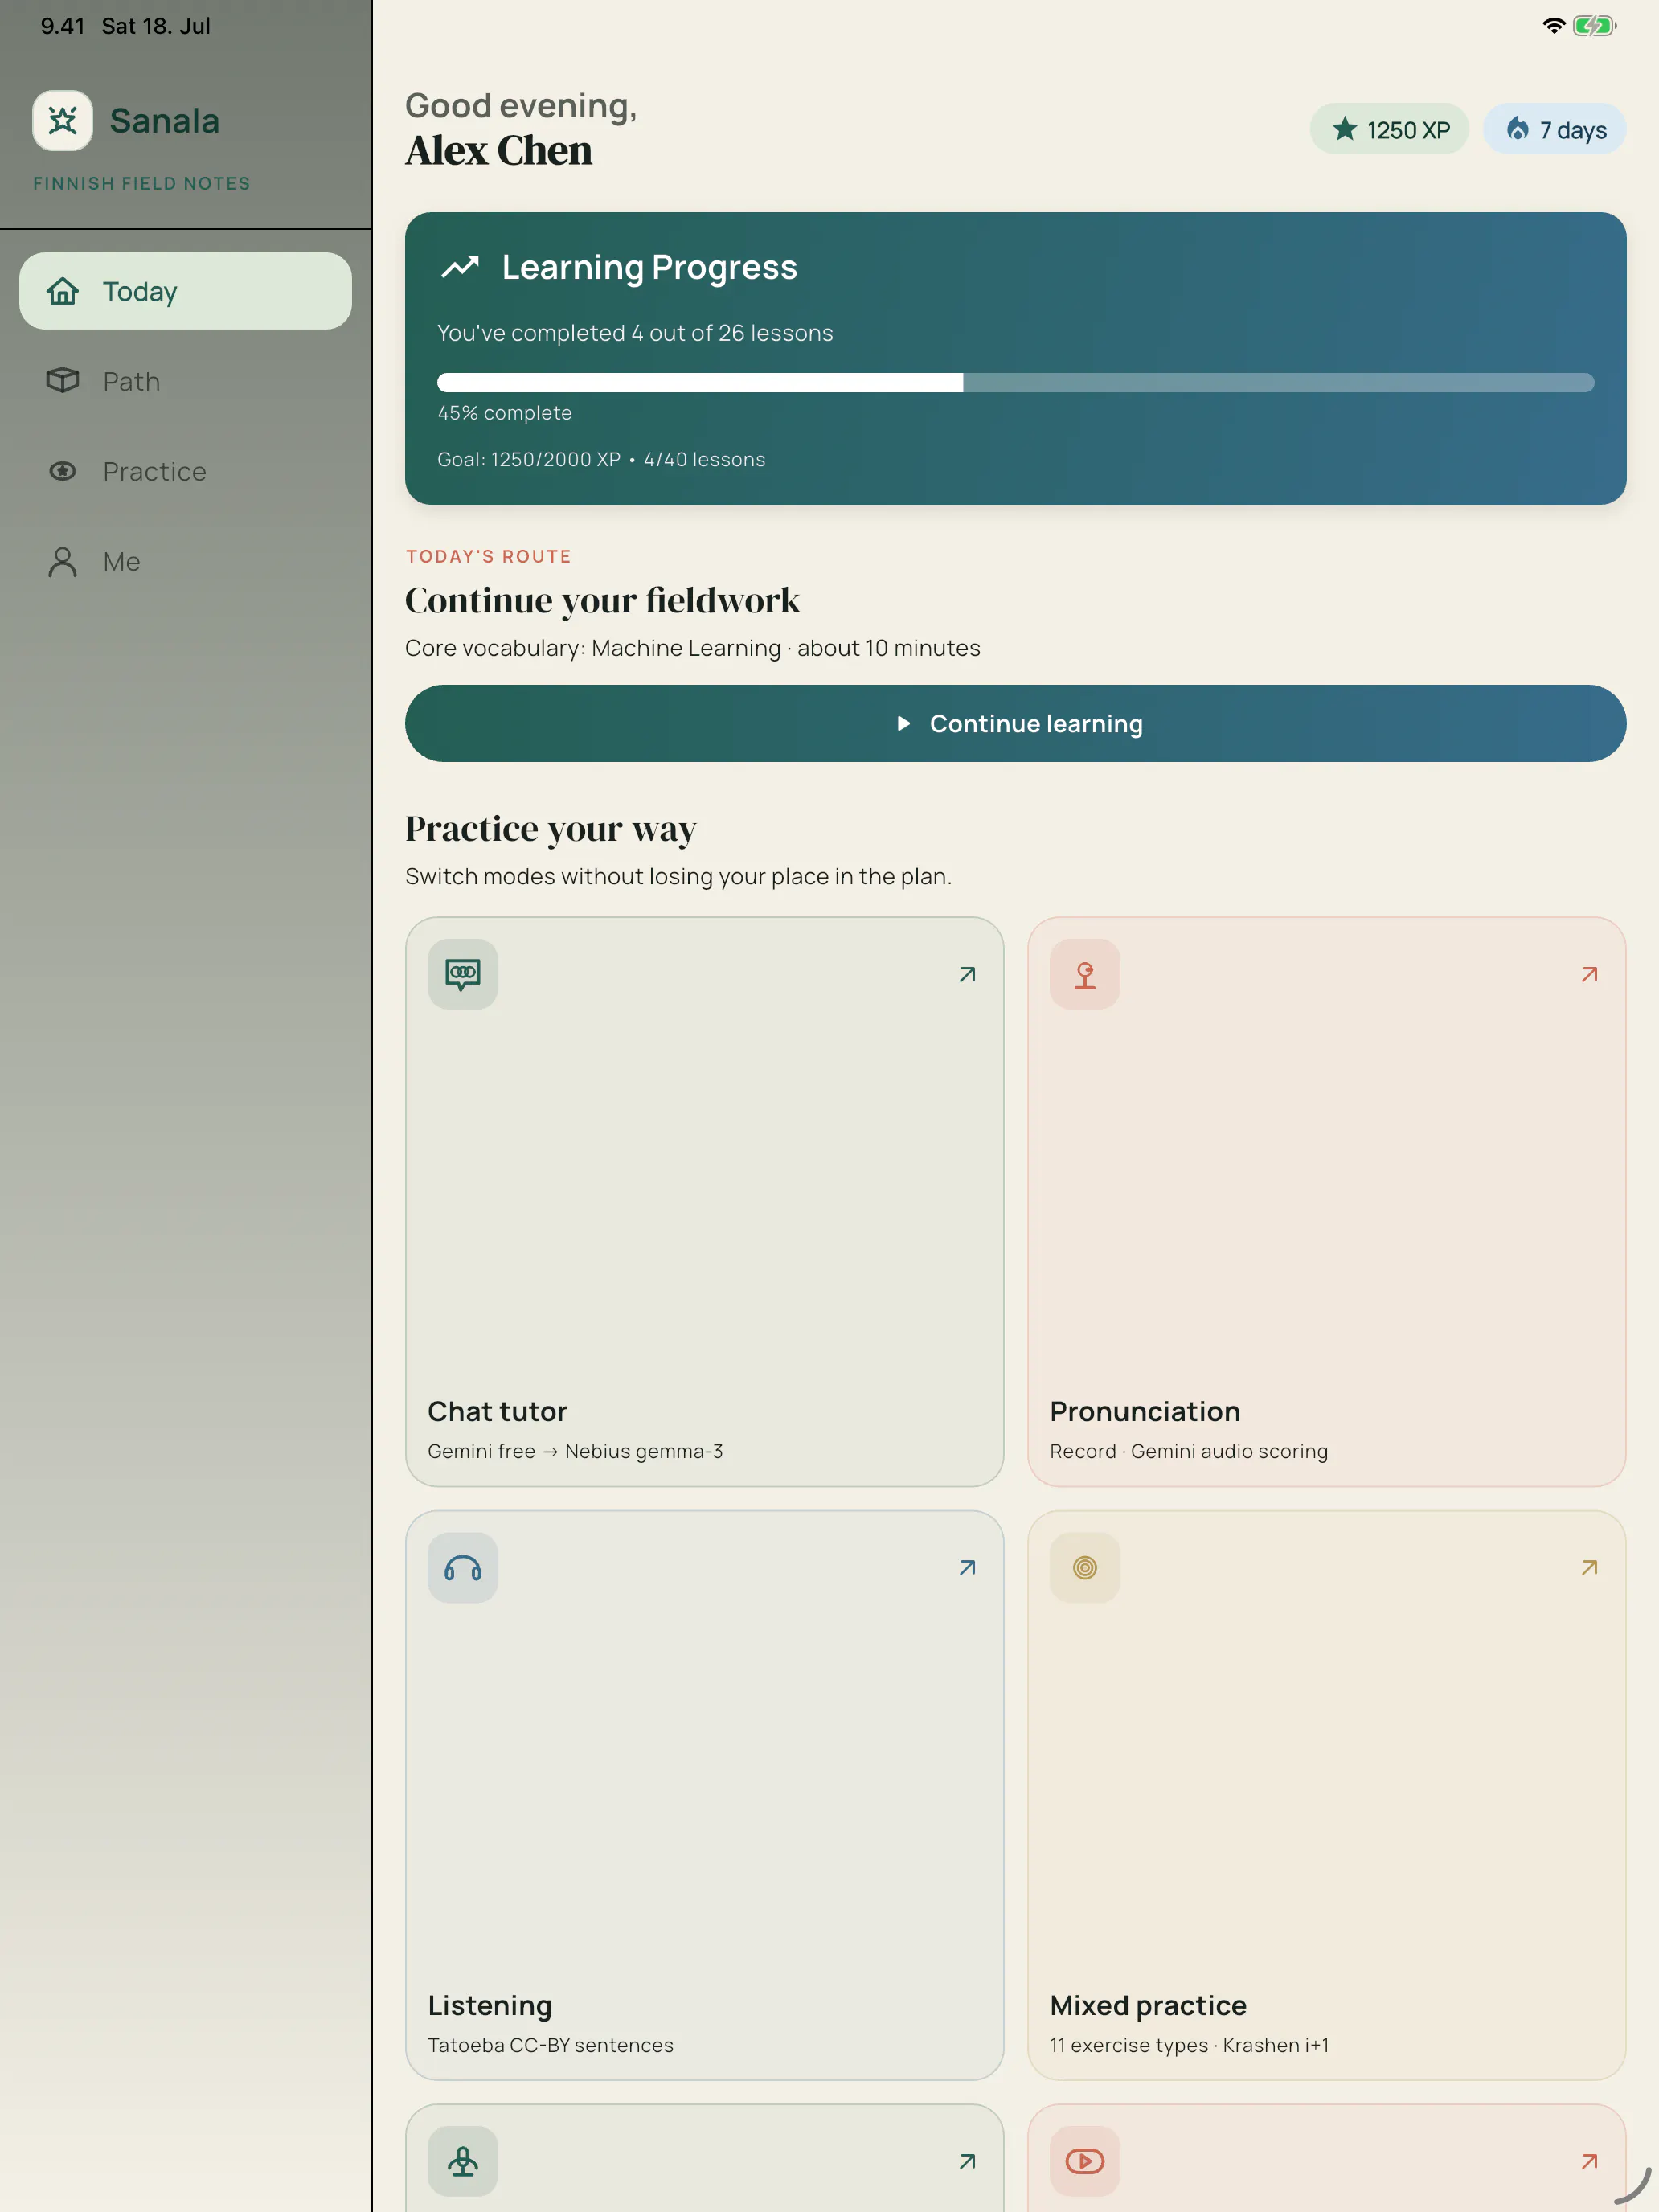Tap the video play icon on bottom card
Image resolution: width=1659 pixels, height=2212 pixels.
coord(1085,2162)
